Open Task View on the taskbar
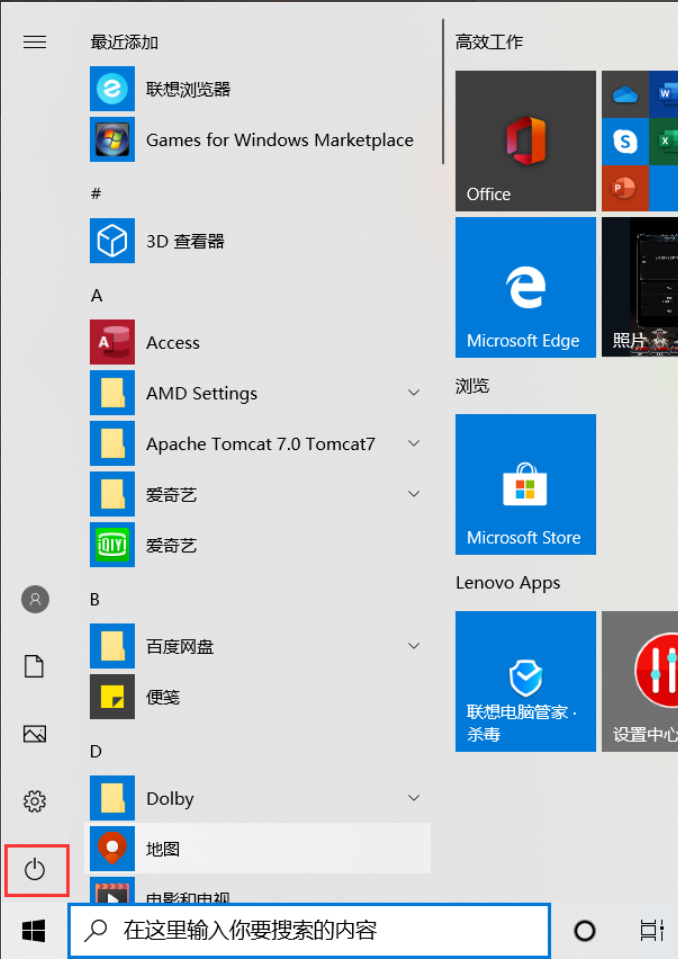 [652, 931]
